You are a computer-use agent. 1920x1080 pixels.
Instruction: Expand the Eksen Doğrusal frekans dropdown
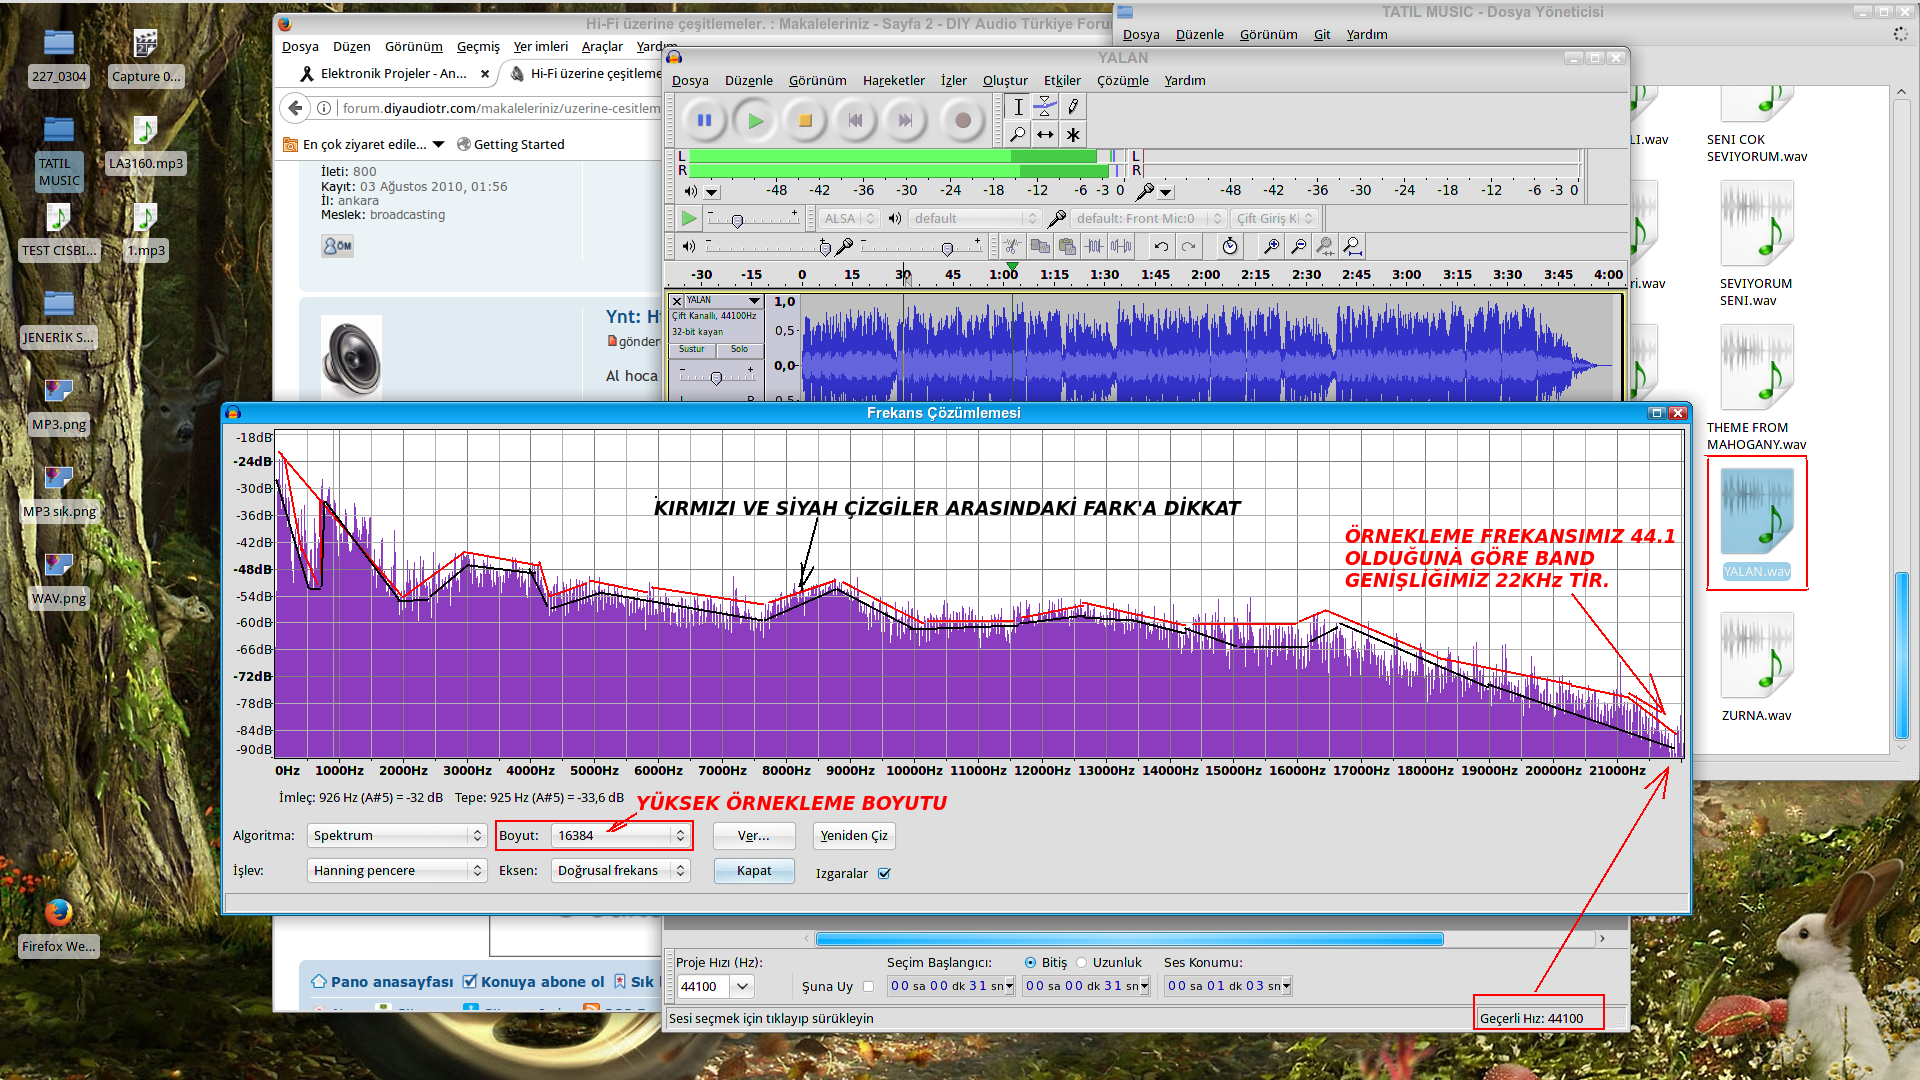pos(620,870)
